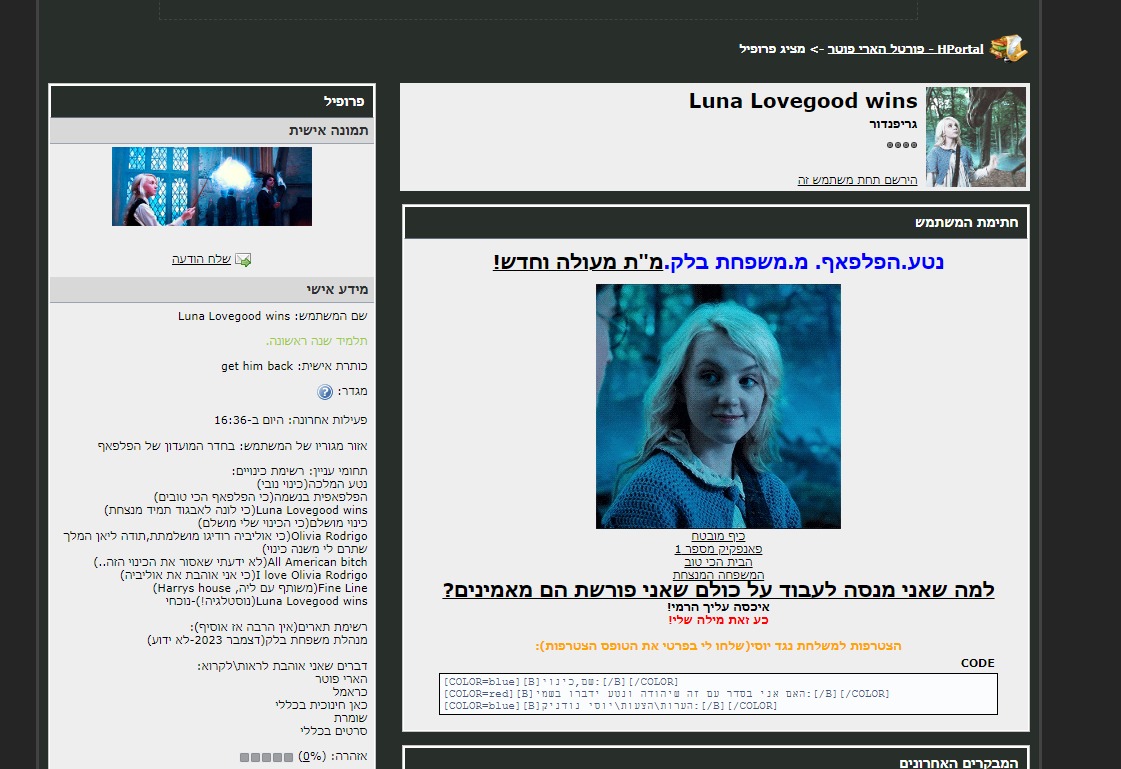Click the gender question mark icon

coord(325,392)
